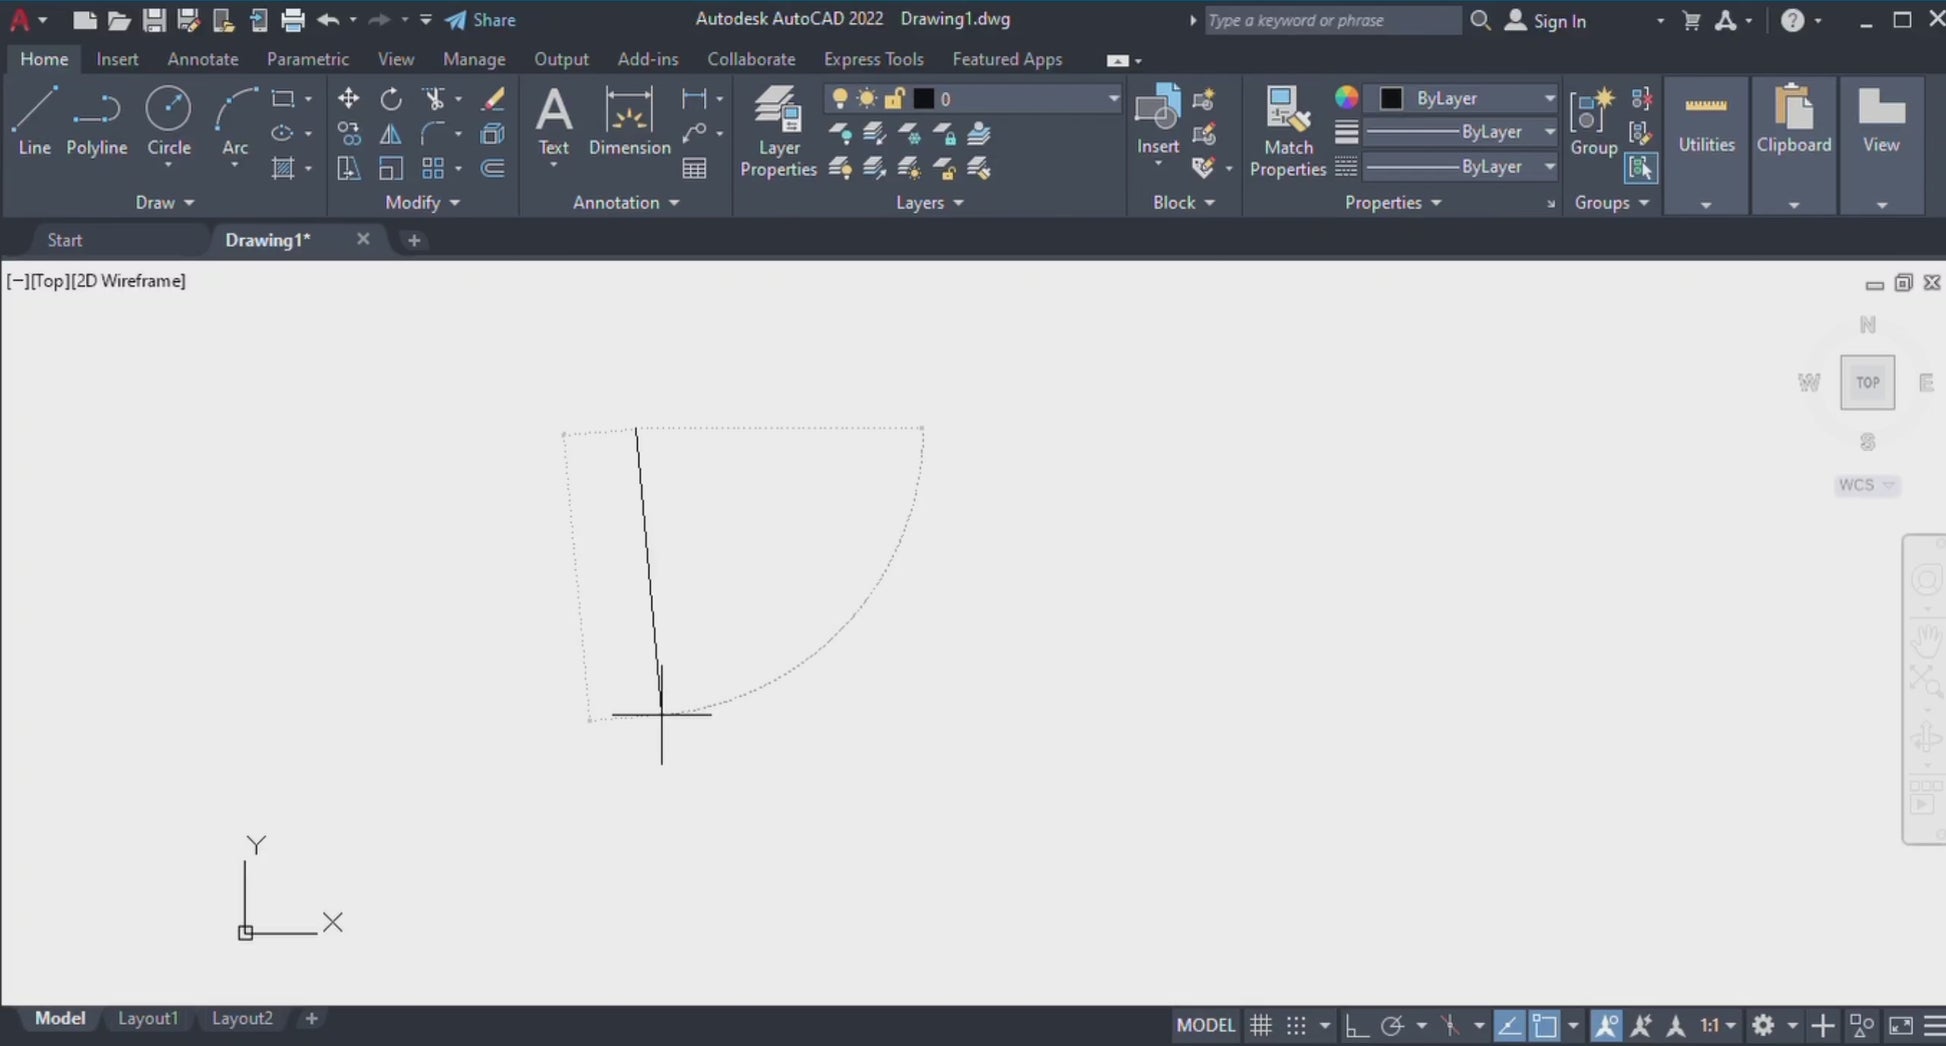This screenshot has height=1046, width=1946.
Task: Choose the Mirror tool
Action: [x=391, y=133]
